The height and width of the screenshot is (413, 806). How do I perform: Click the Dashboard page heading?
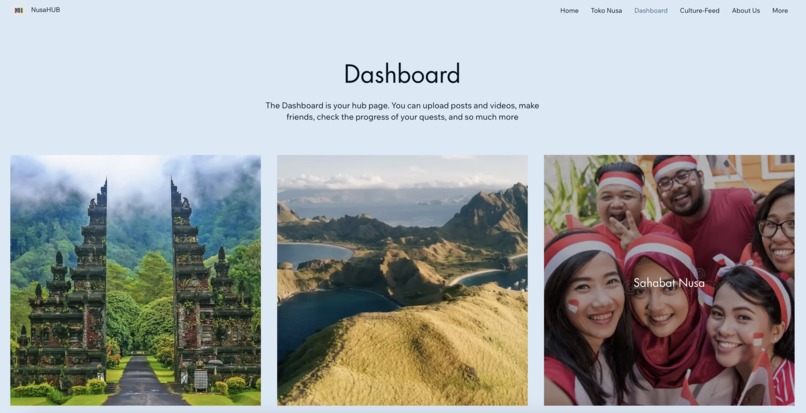402,74
